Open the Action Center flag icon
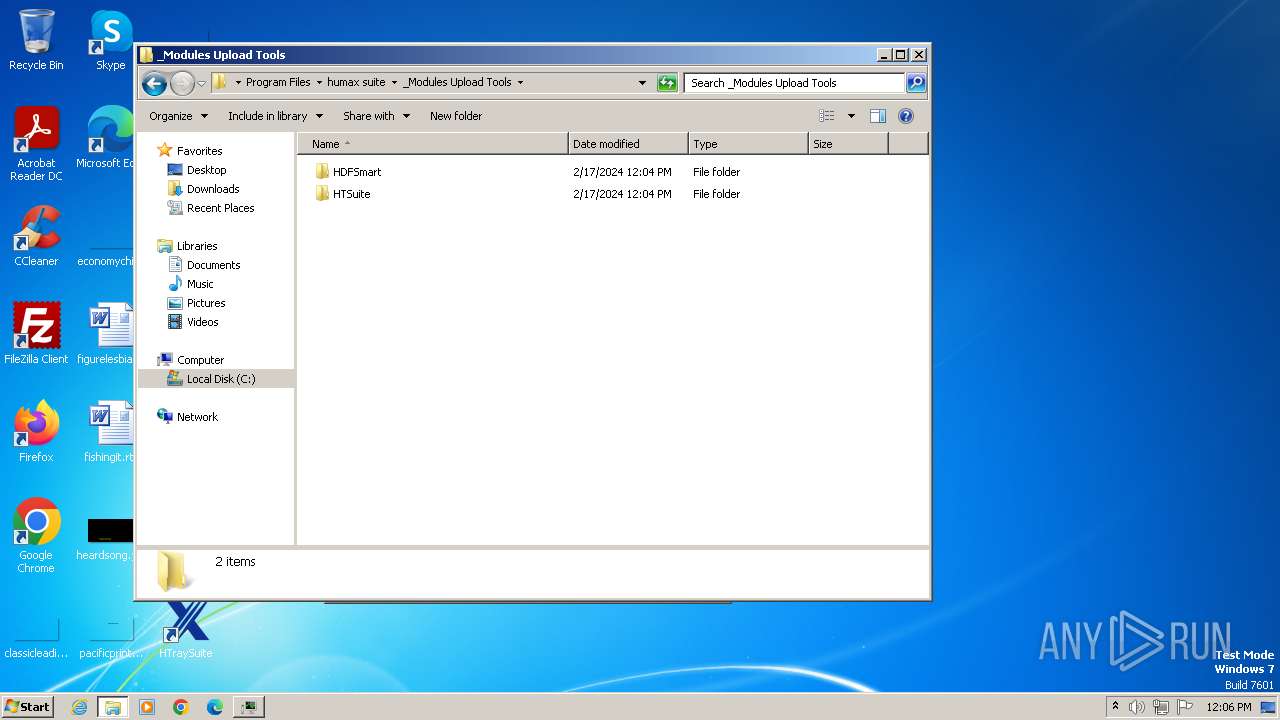 1185,707
